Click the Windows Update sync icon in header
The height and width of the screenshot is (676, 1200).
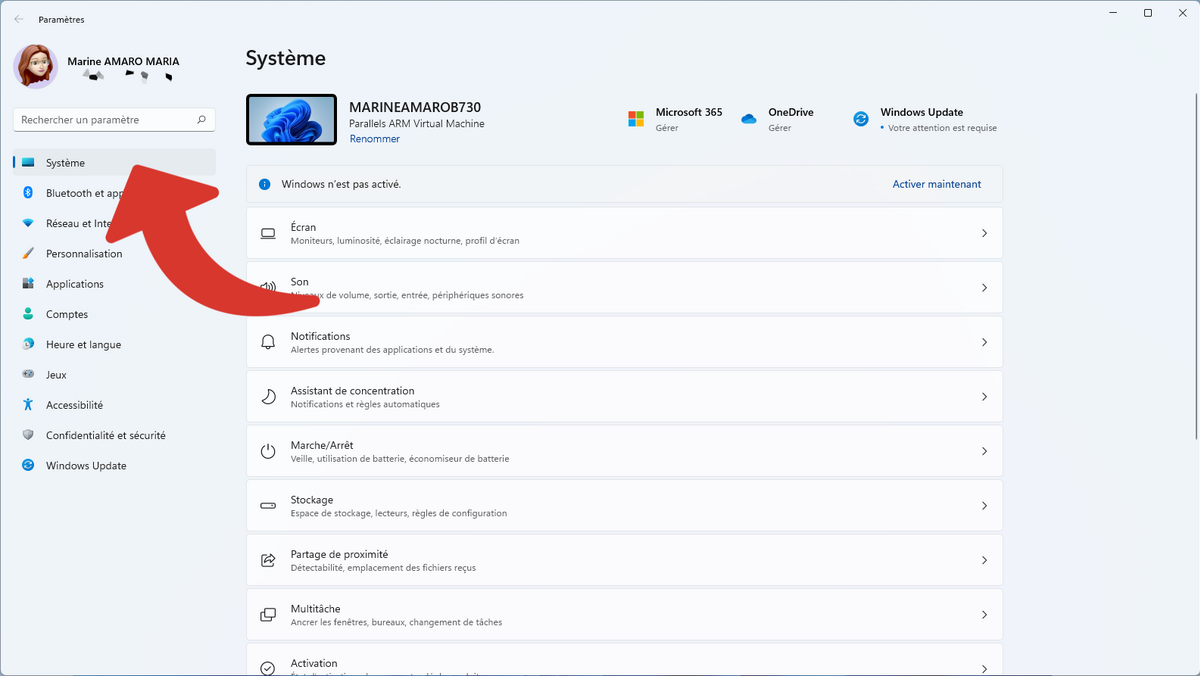click(x=861, y=119)
